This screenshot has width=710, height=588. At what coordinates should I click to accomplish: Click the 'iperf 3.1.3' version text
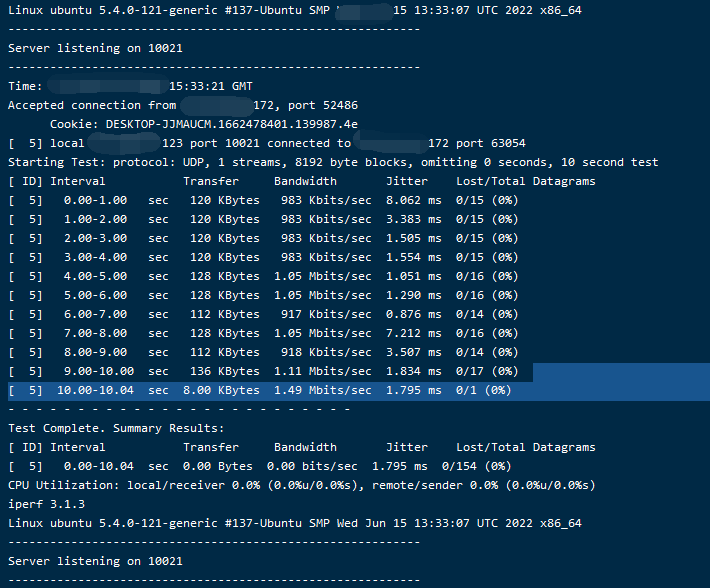[46, 504]
